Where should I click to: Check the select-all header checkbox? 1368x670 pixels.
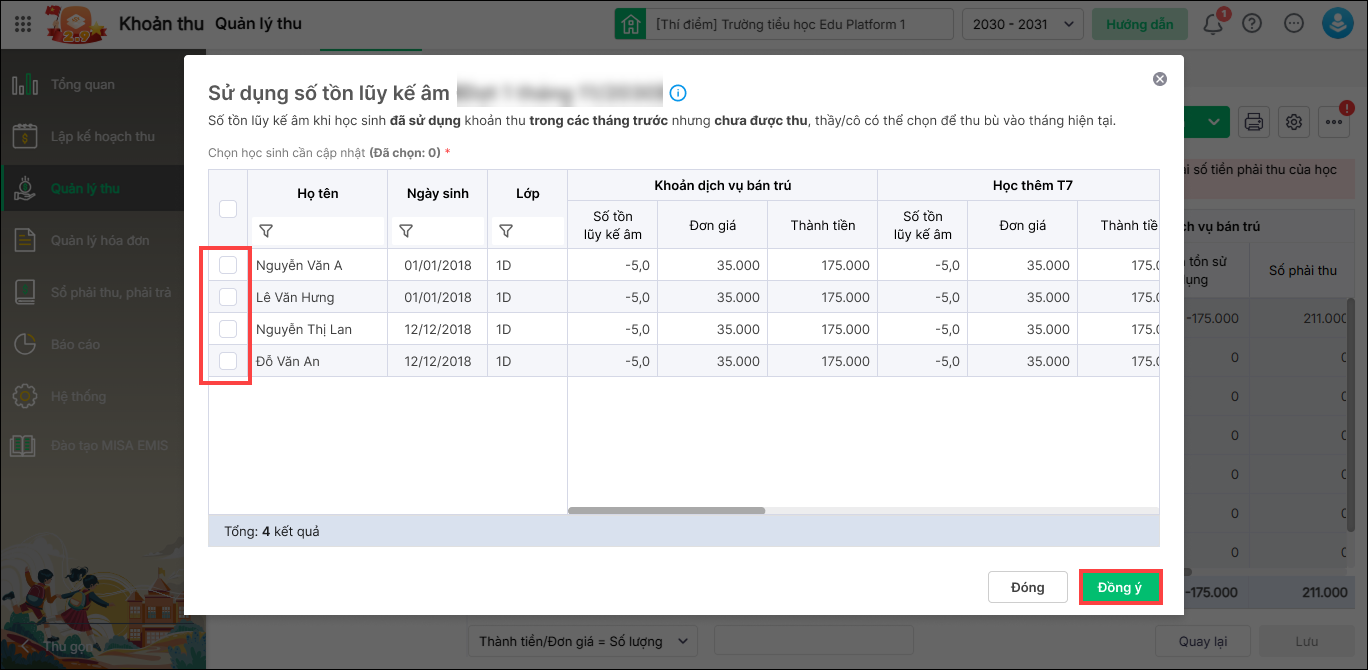(x=228, y=209)
